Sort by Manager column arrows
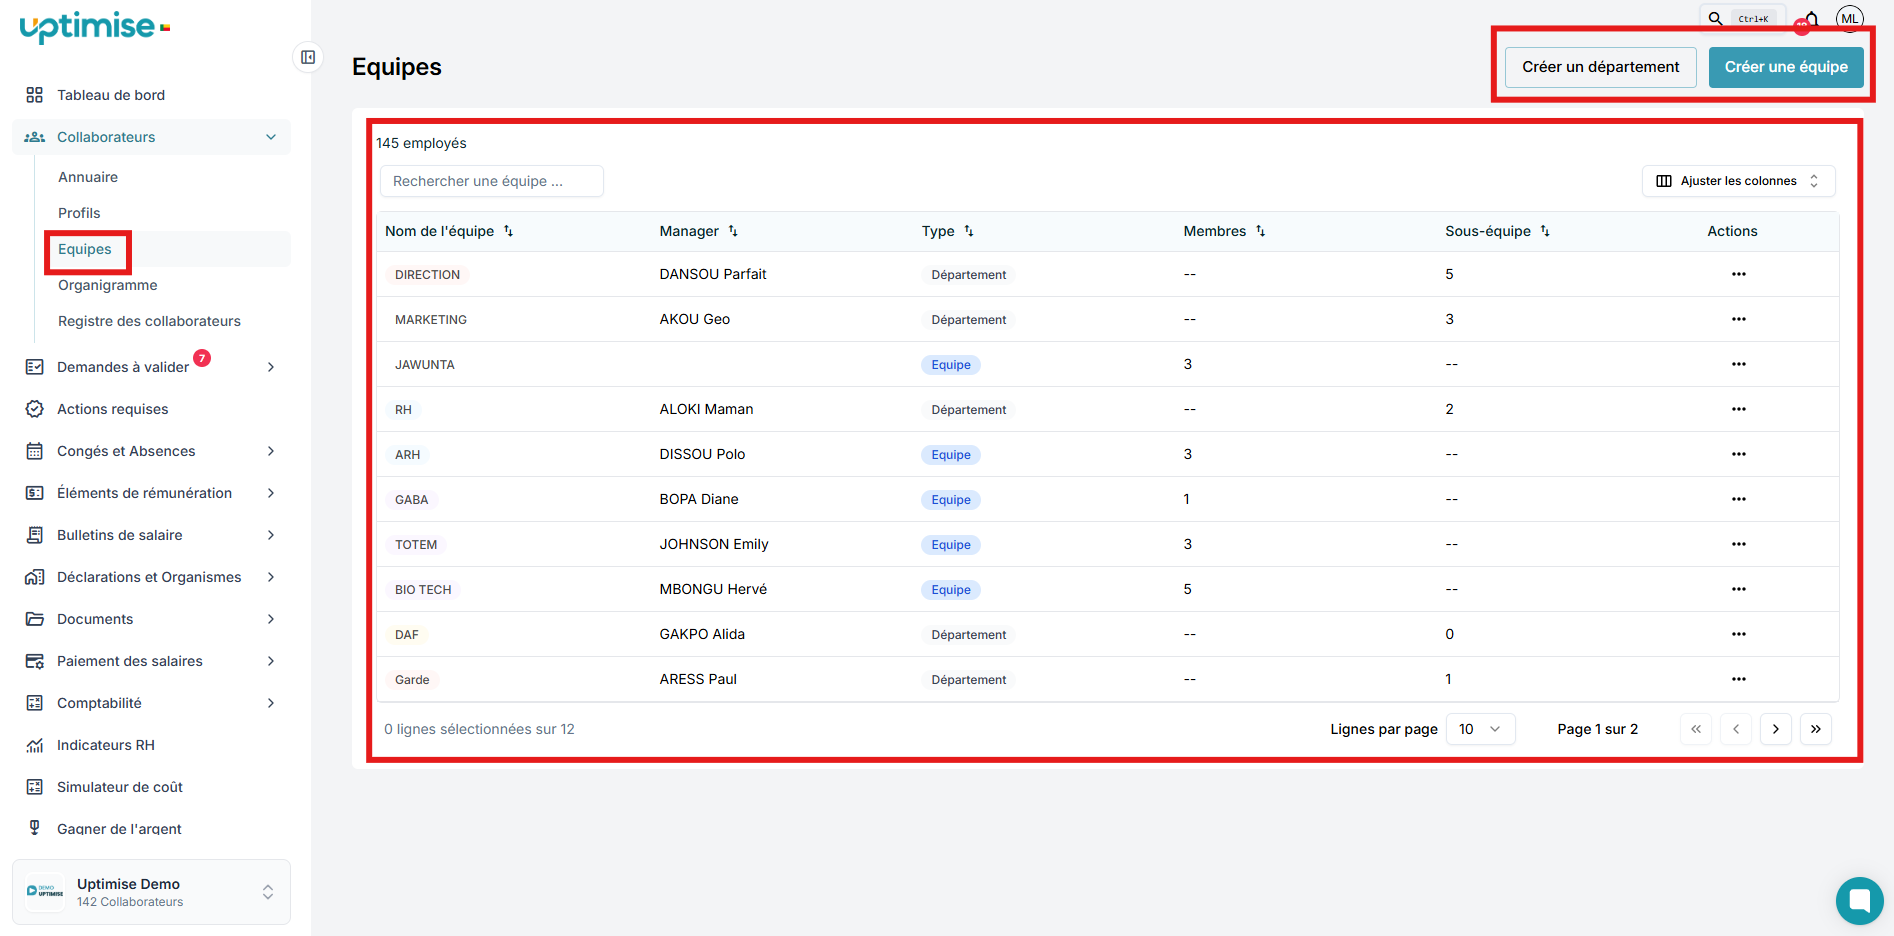Screen dimensions: 1894x936 [733, 231]
